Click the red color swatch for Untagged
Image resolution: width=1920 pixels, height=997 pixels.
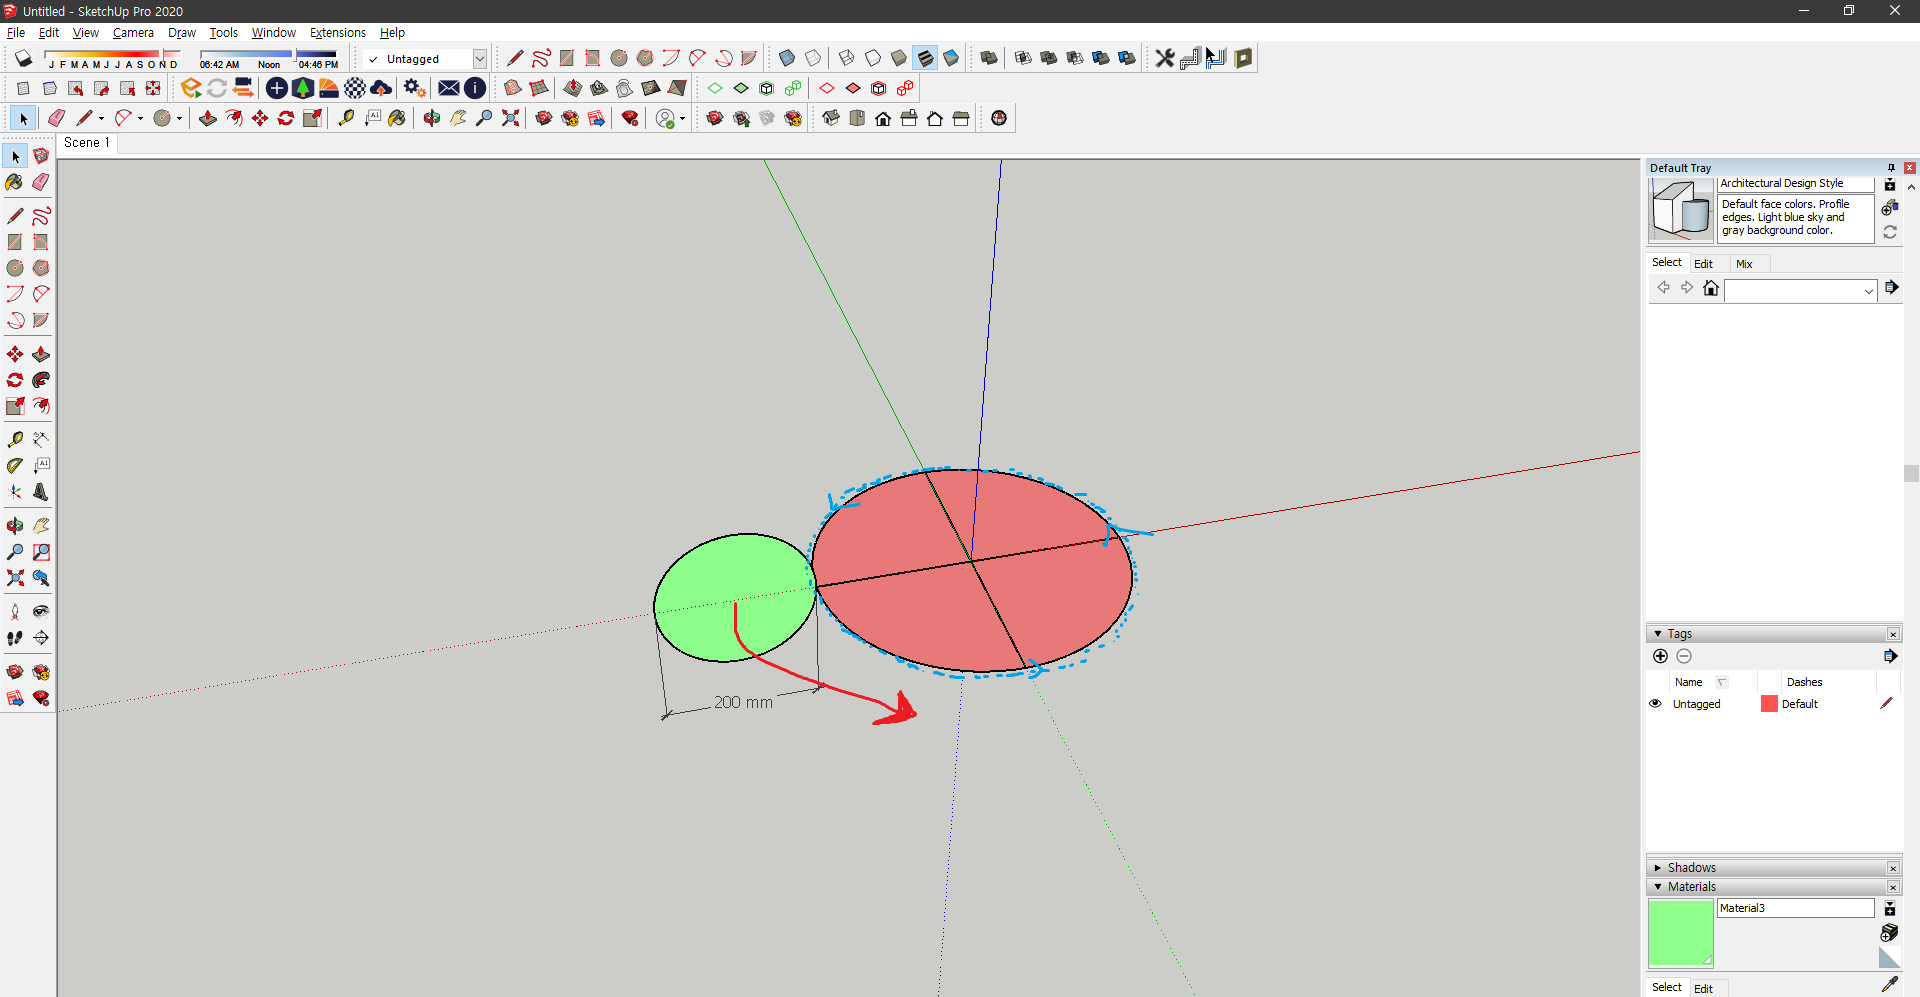(1769, 704)
